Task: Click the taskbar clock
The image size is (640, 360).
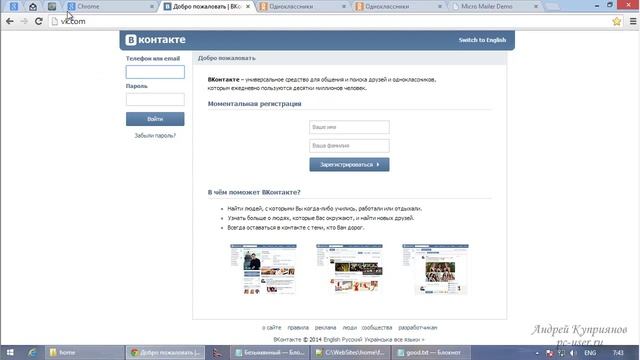Action: pos(618,353)
